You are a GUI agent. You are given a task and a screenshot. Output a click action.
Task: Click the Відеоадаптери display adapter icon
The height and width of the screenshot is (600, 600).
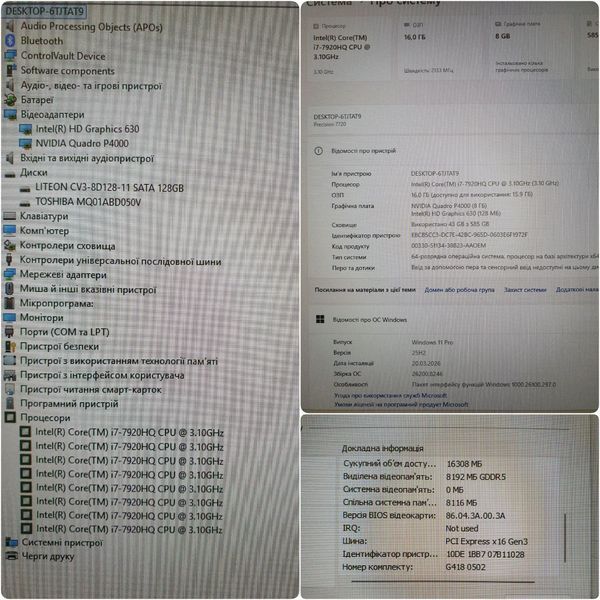(10, 114)
